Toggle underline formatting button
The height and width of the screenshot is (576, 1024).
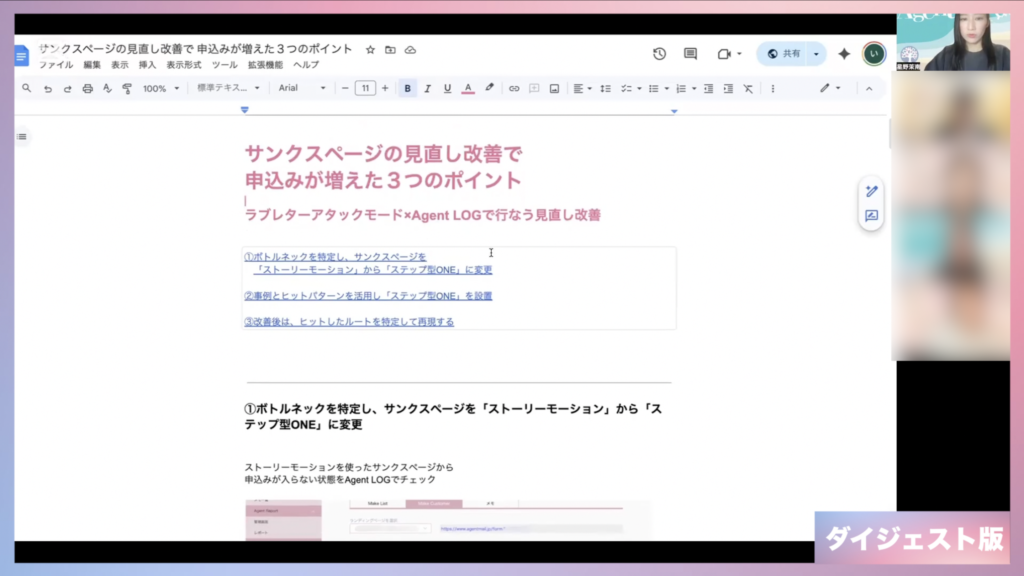pyautogui.click(x=447, y=89)
